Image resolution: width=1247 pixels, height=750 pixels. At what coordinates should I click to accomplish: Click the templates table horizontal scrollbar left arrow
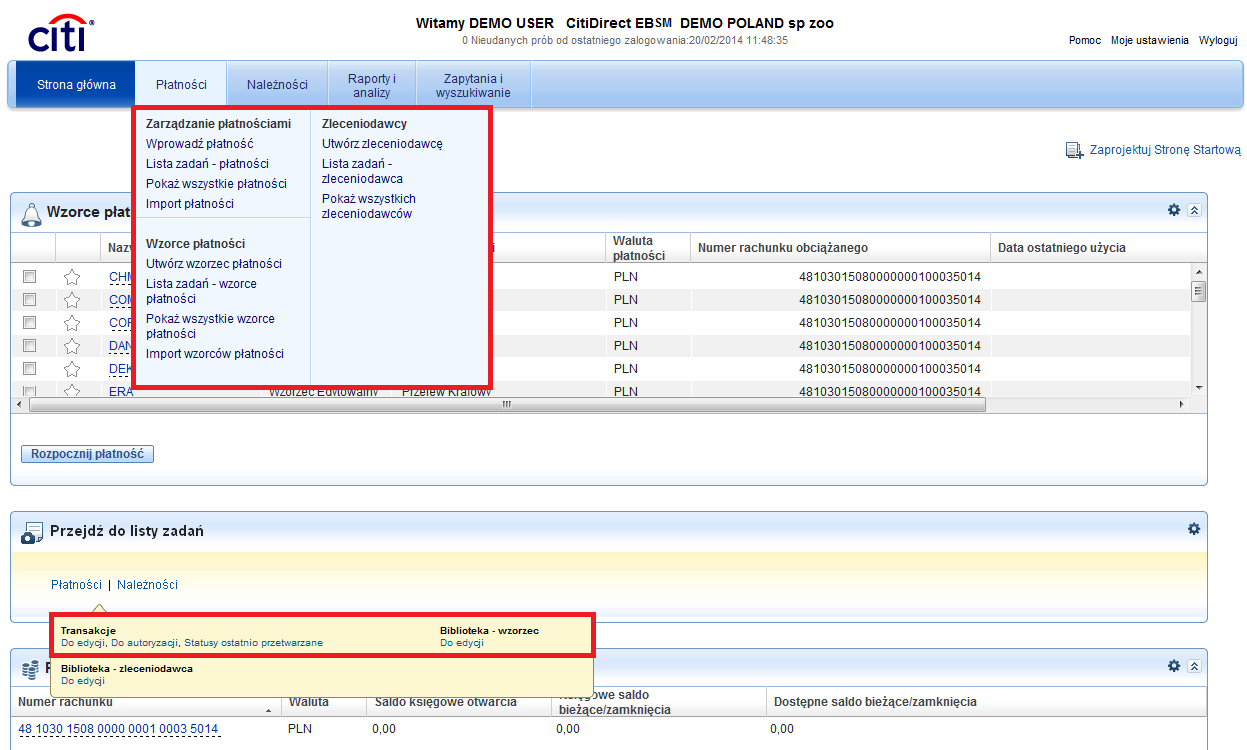coord(18,405)
